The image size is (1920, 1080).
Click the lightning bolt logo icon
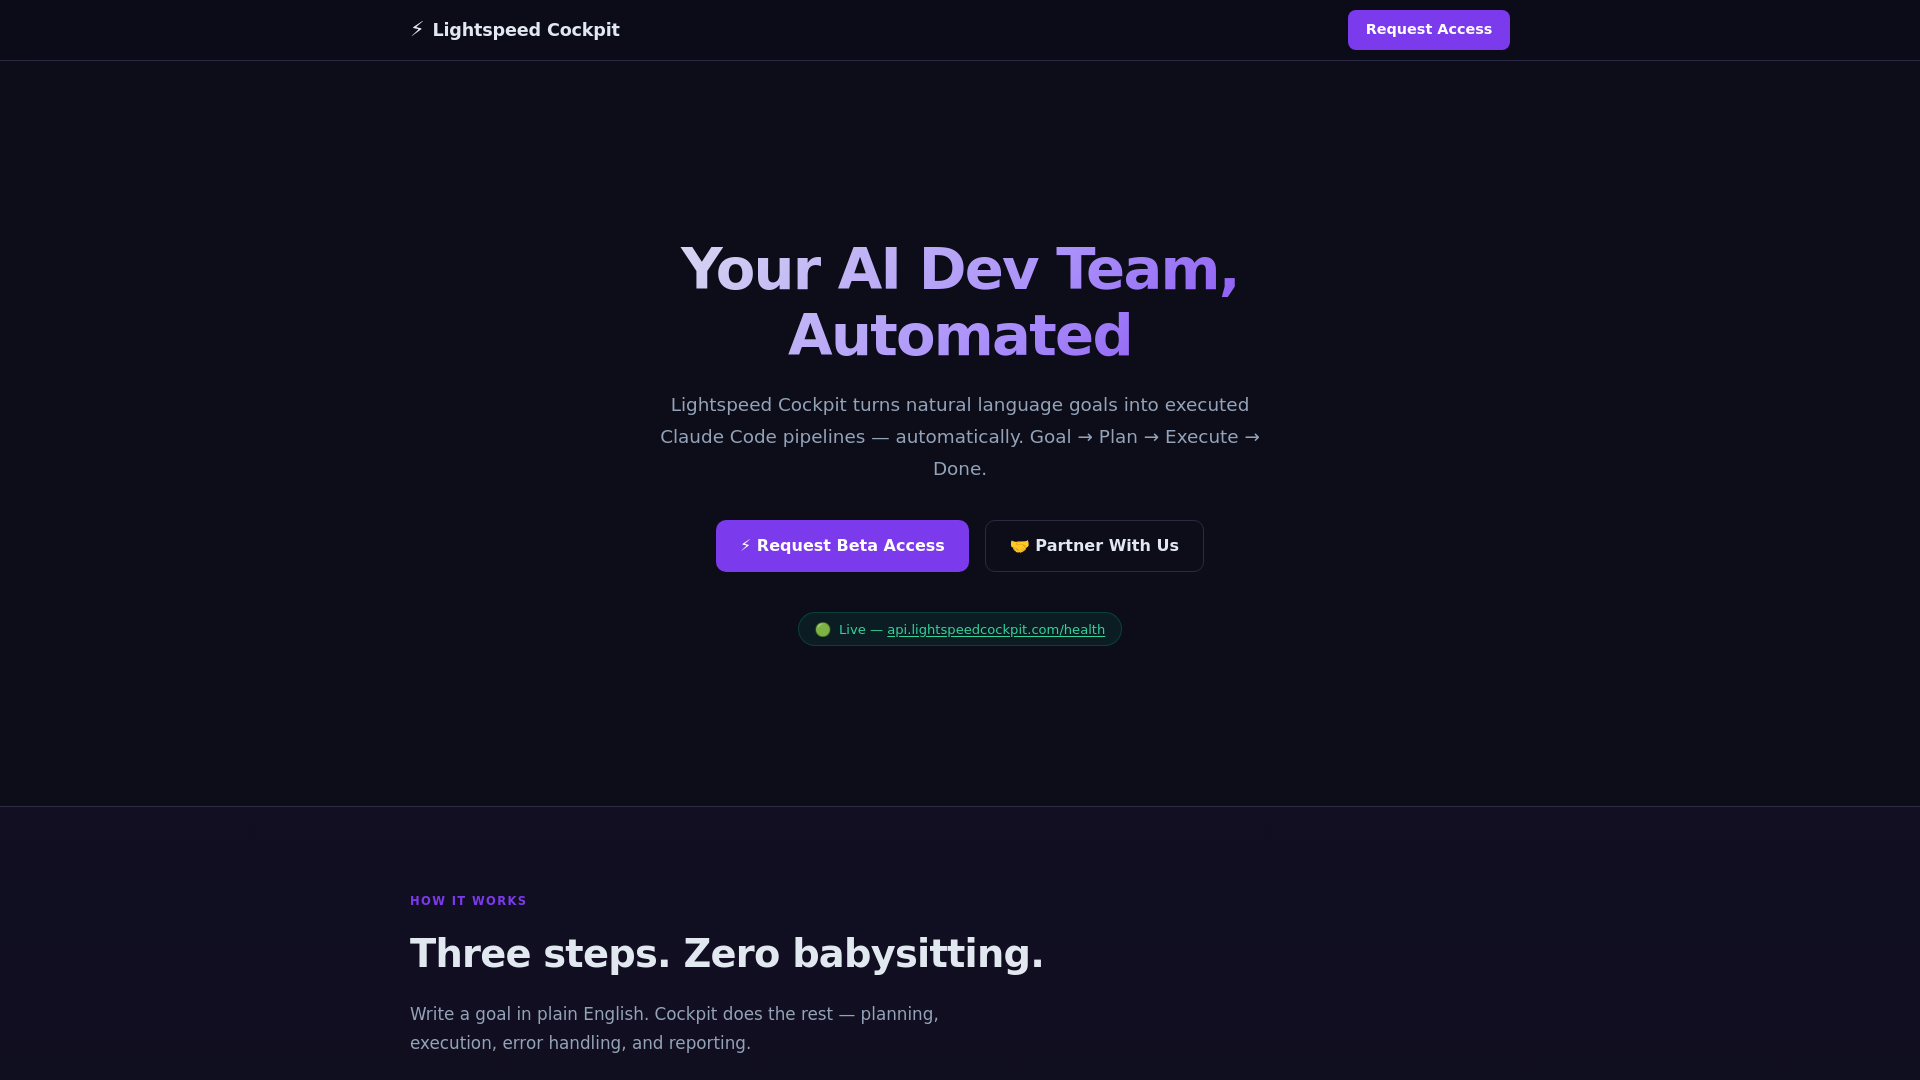point(417,30)
